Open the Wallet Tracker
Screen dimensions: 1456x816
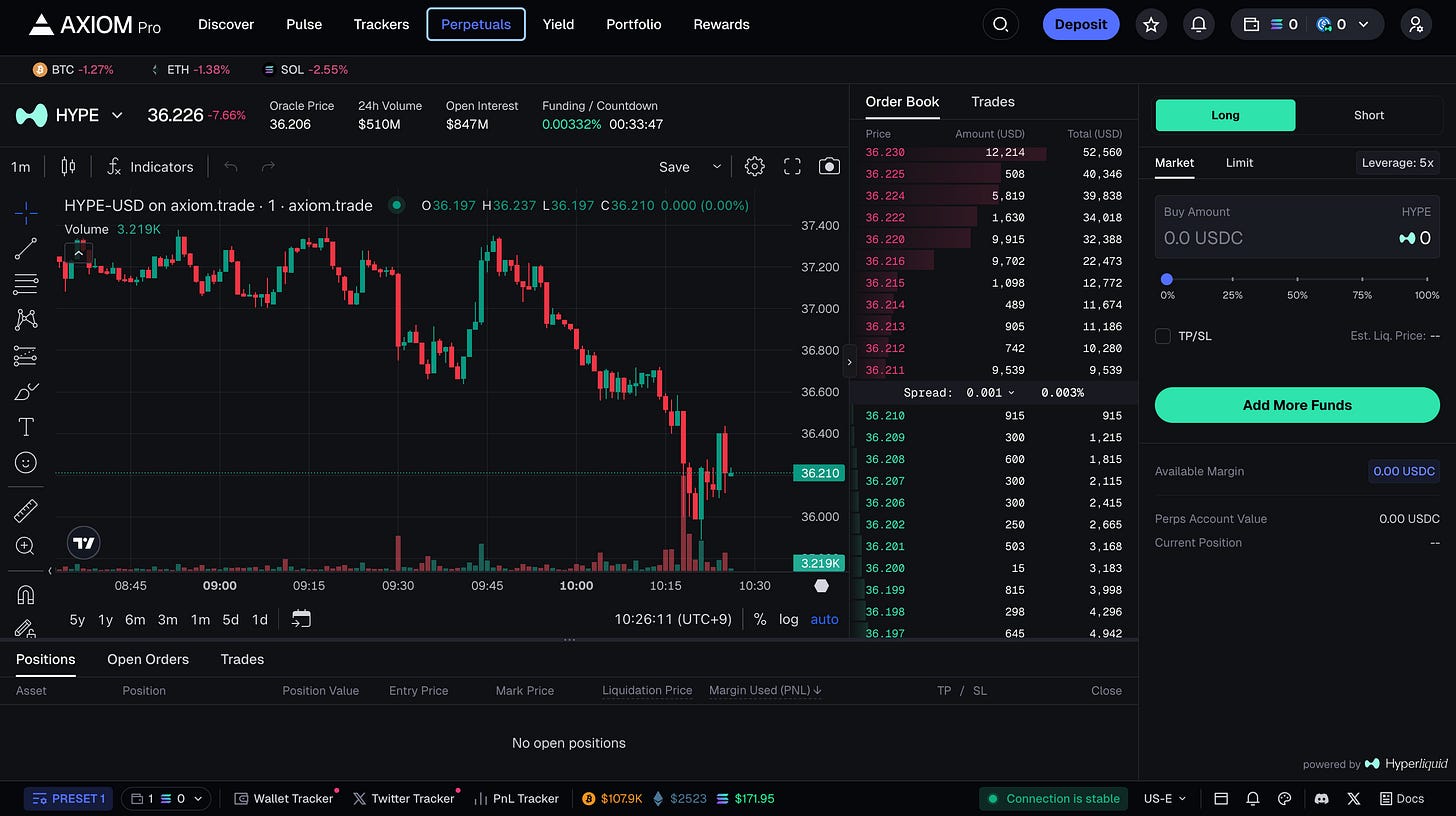(284, 798)
